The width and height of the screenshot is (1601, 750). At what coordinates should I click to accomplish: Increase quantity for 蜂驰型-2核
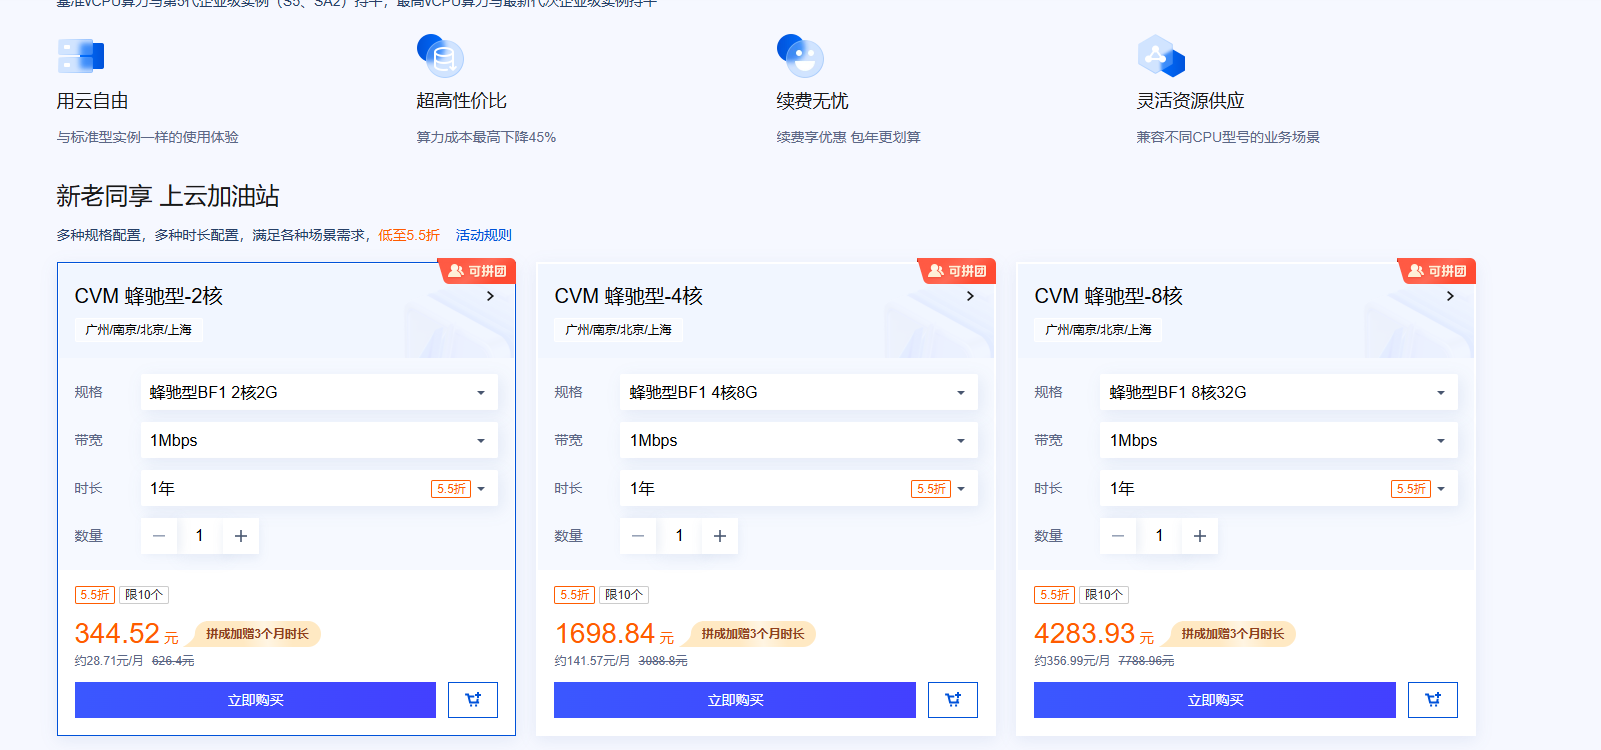(x=241, y=536)
